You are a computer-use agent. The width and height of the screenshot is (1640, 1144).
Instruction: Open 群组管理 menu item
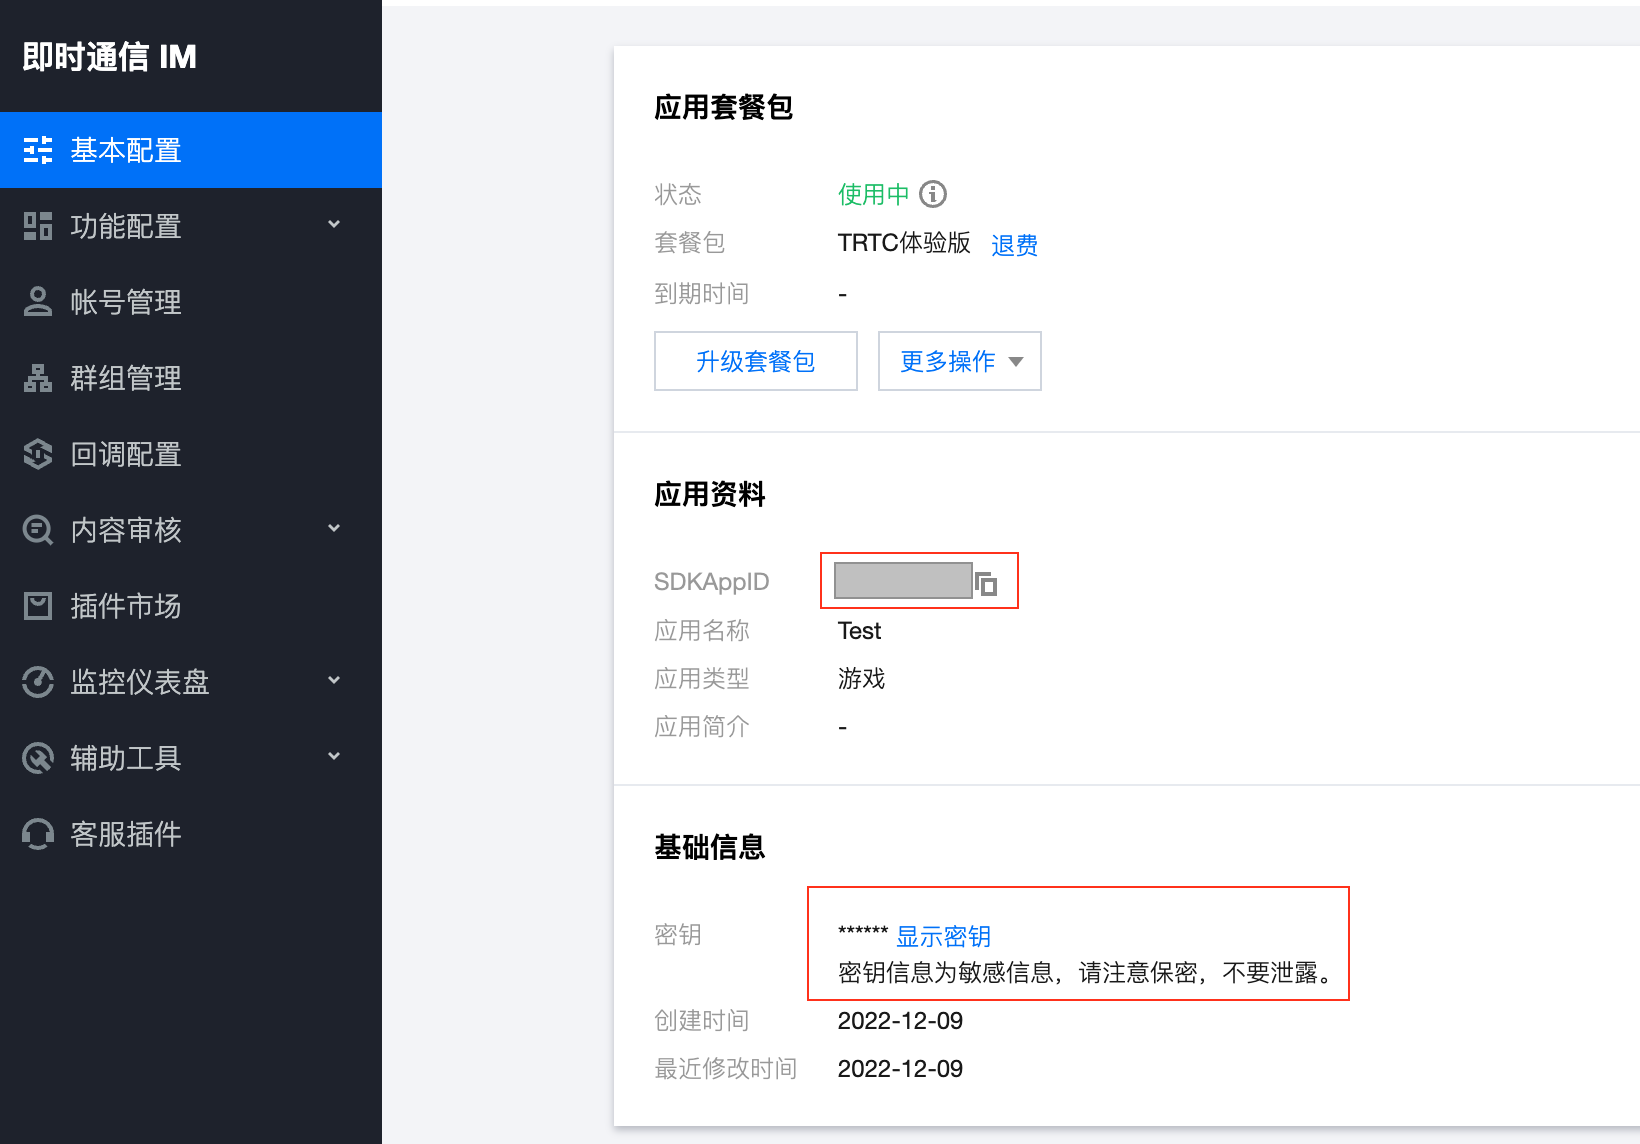(x=126, y=378)
